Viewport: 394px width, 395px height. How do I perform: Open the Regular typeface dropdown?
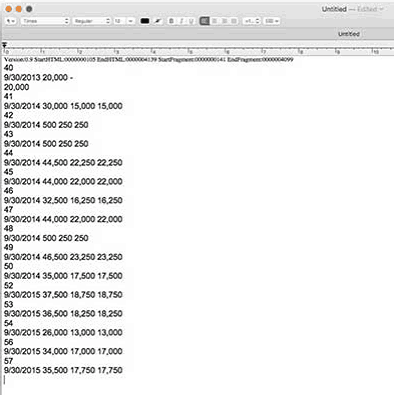[x=92, y=21]
